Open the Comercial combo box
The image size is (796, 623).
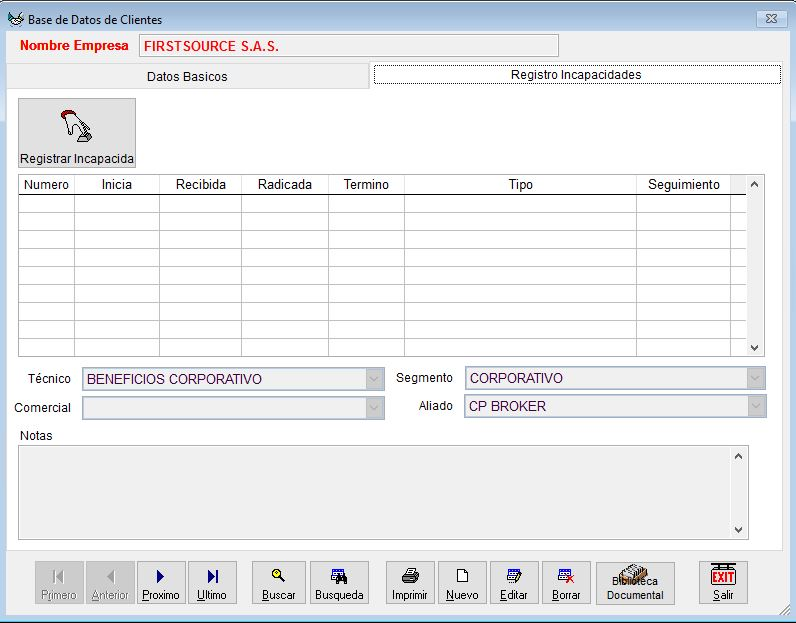click(x=375, y=408)
